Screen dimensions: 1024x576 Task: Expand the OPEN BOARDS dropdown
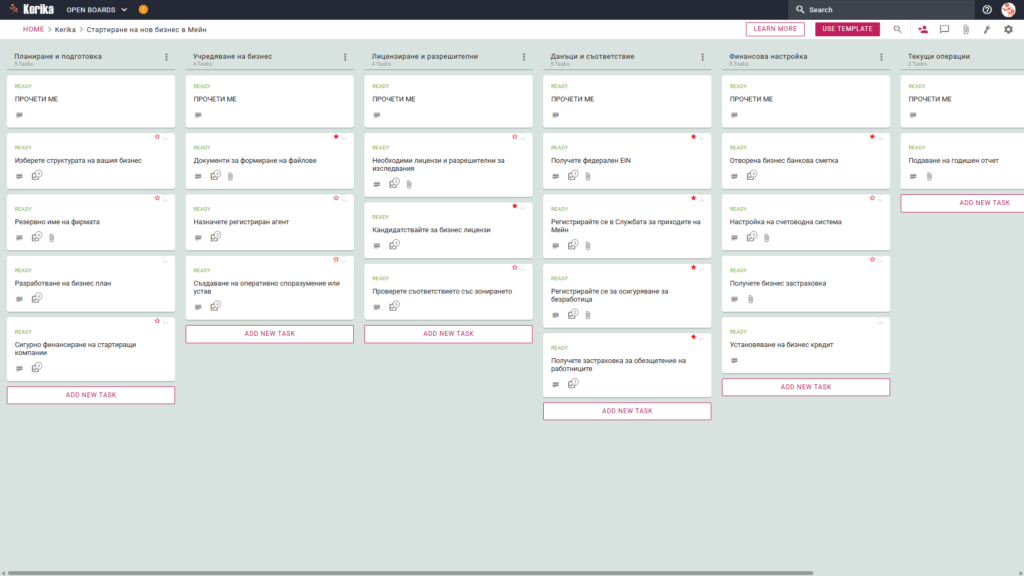tap(97, 10)
